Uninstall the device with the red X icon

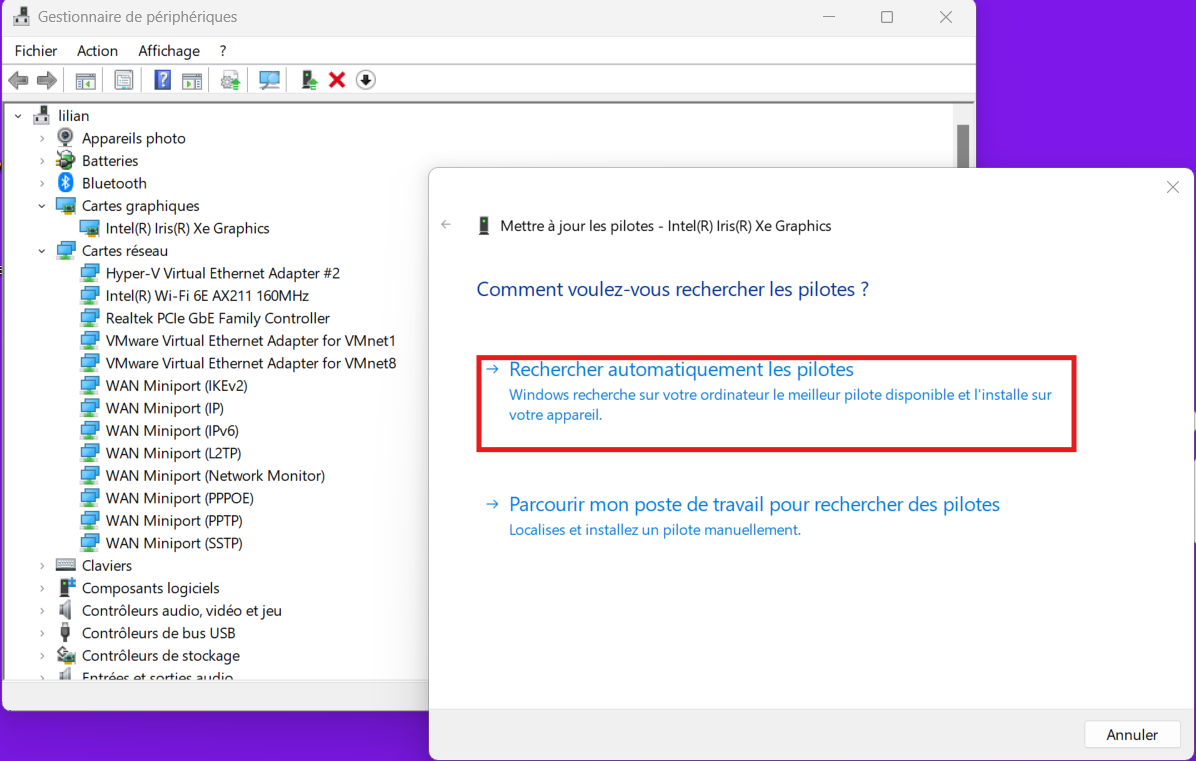tap(337, 80)
